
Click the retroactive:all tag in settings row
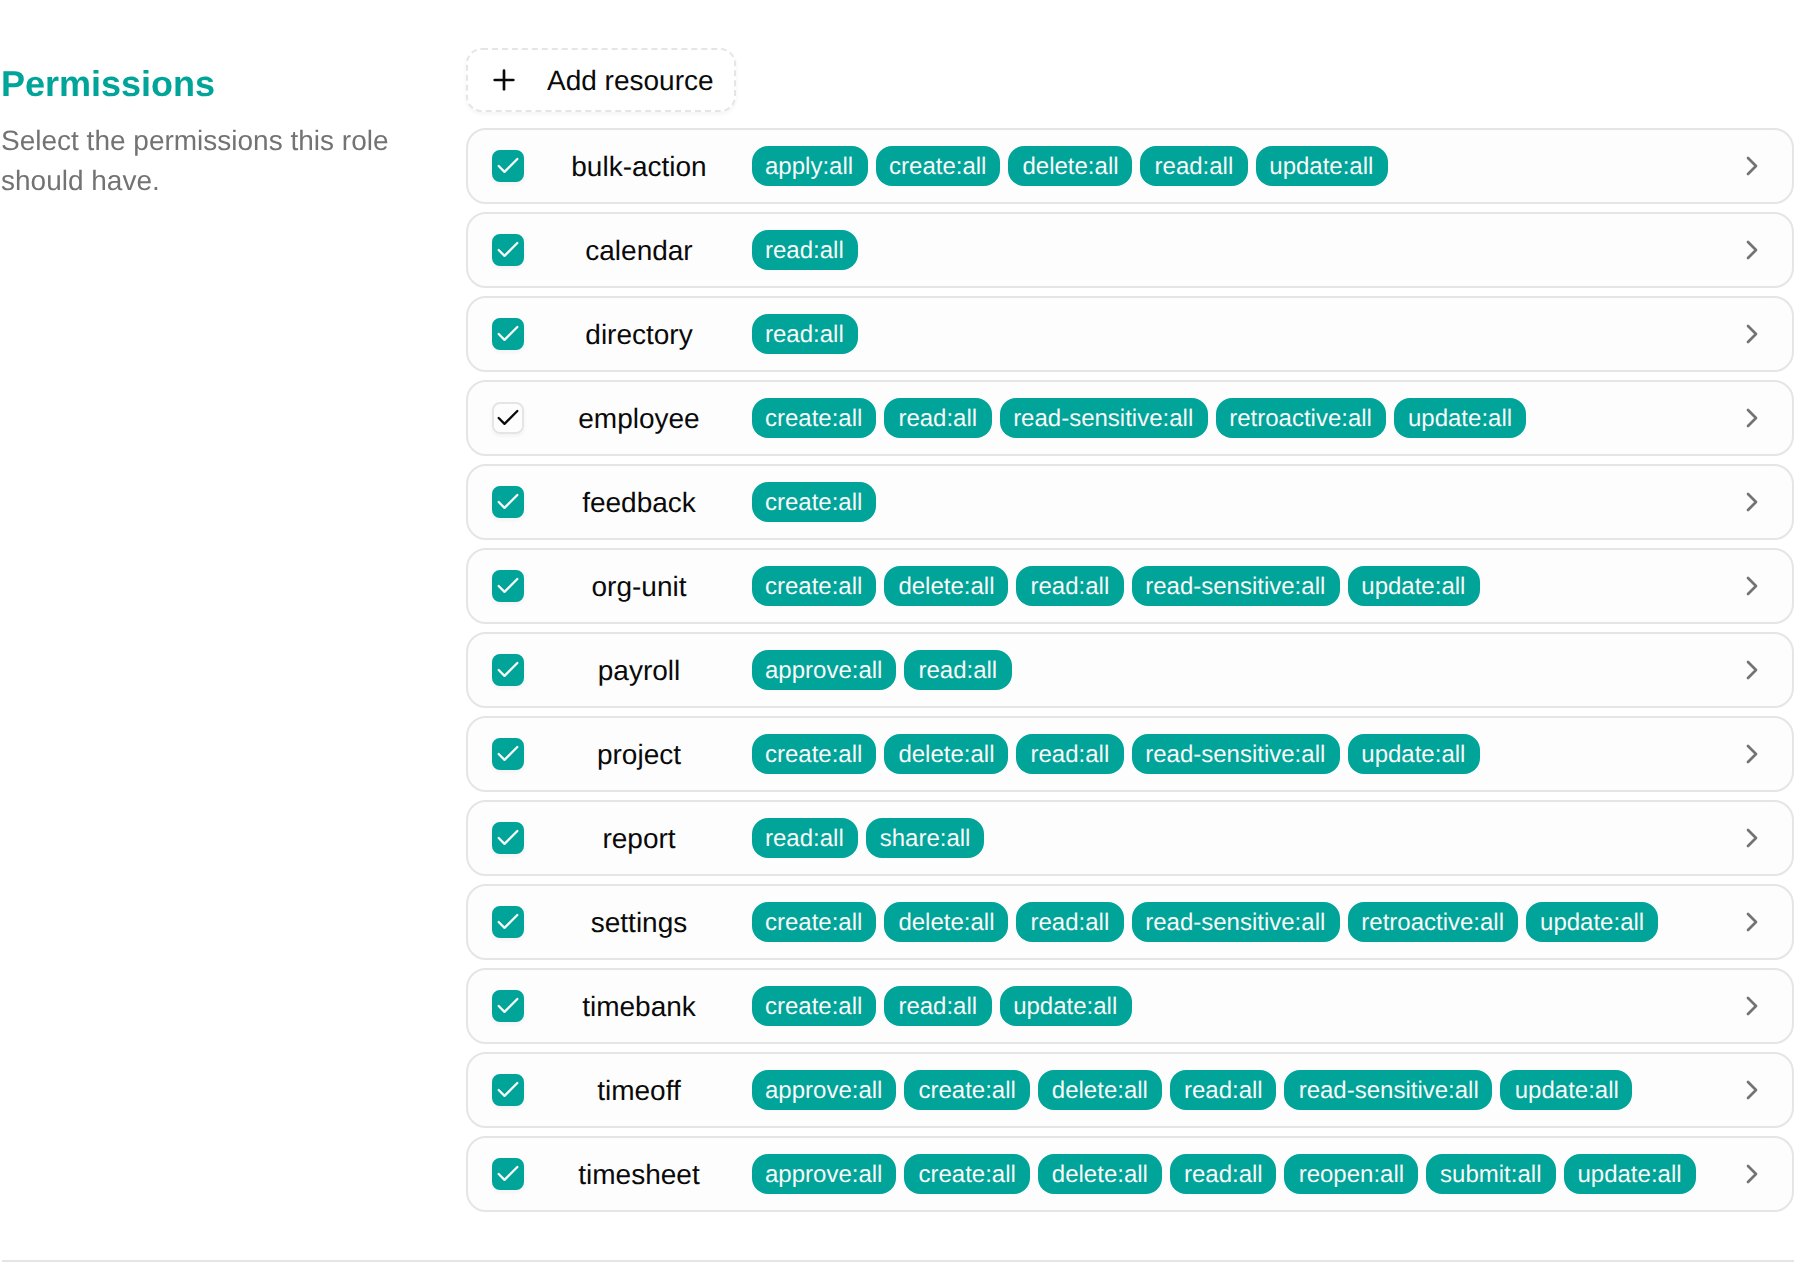tap(1432, 922)
